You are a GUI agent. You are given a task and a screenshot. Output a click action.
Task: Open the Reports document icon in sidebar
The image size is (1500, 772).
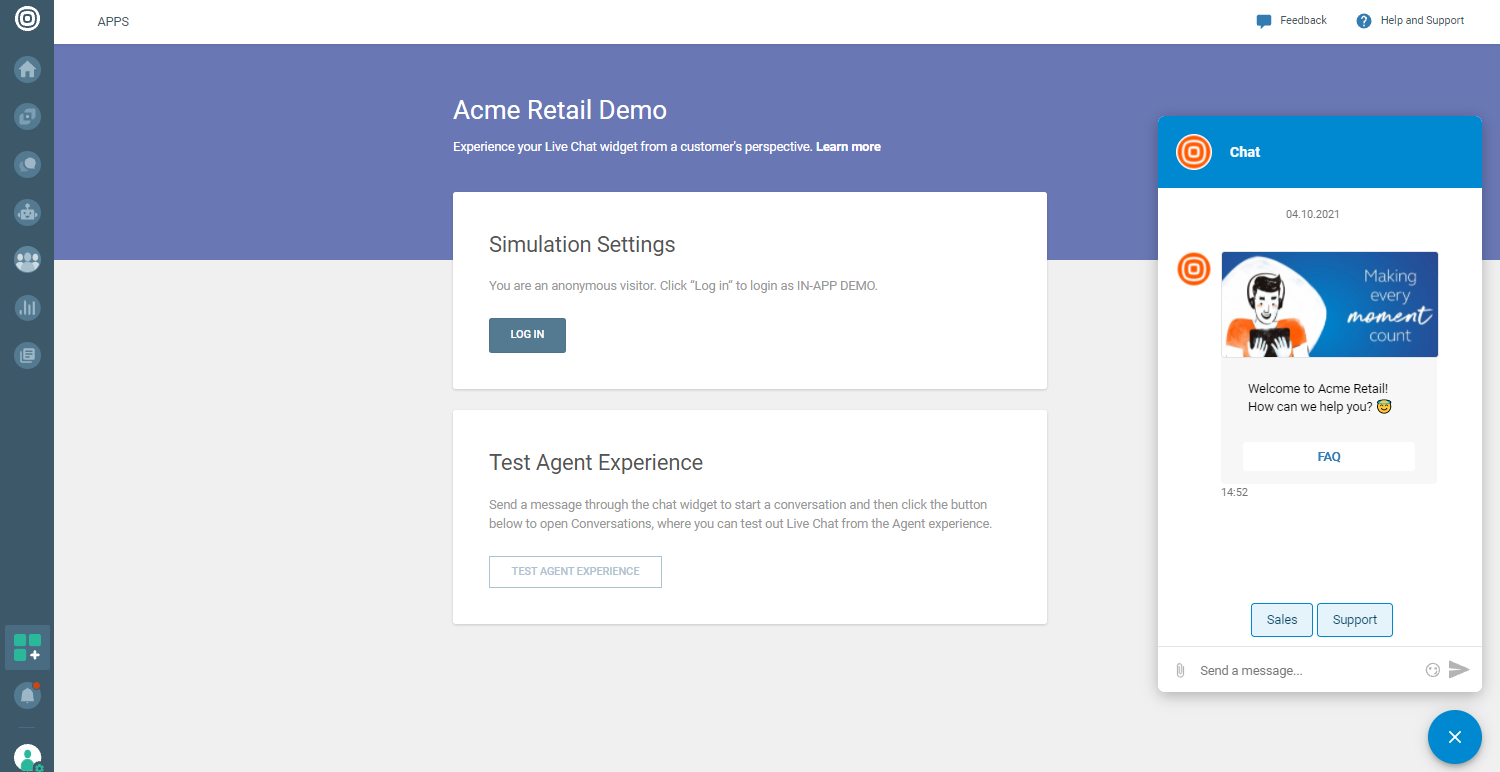pyautogui.click(x=27, y=355)
